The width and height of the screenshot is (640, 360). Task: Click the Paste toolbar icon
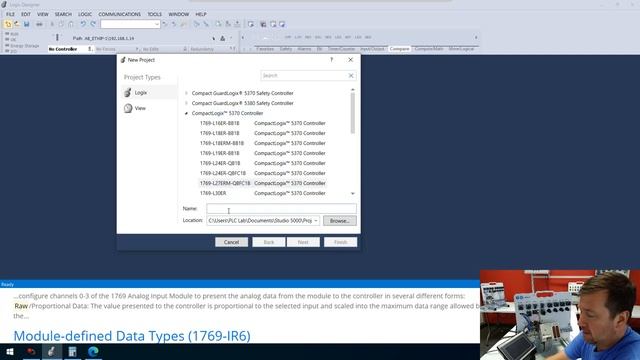71,24
